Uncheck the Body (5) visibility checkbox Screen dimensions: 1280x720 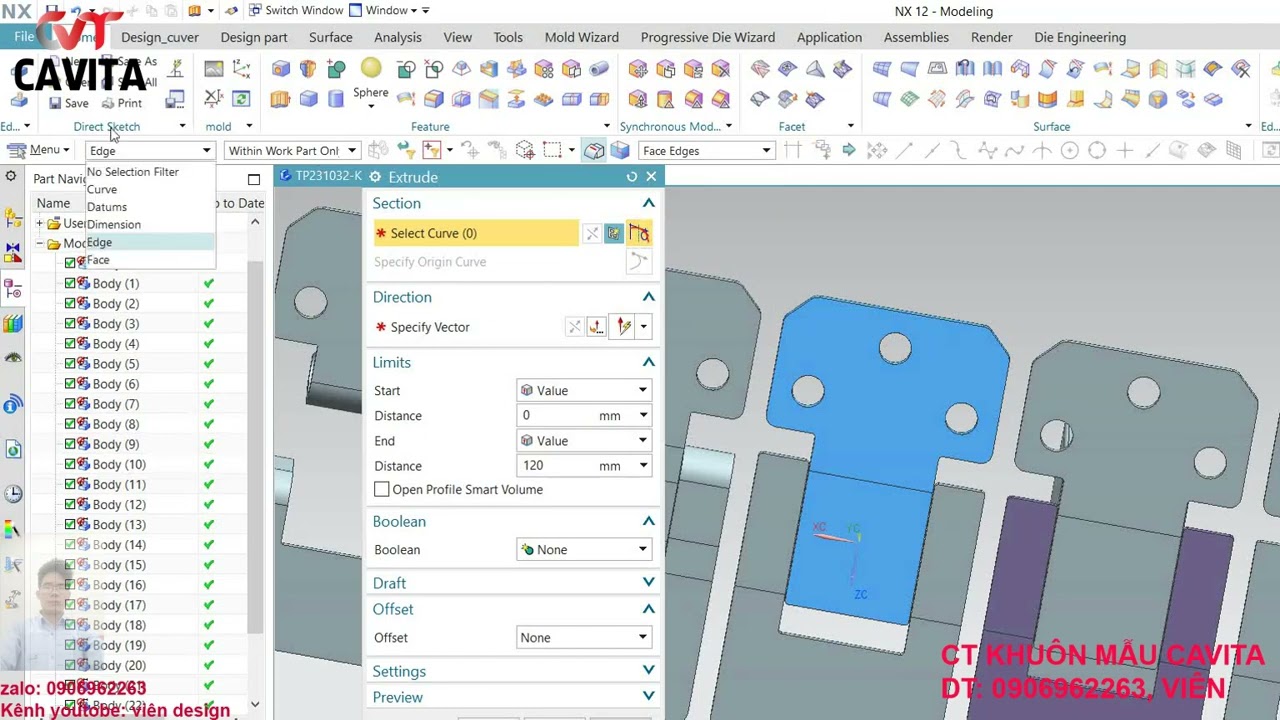tap(70, 363)
